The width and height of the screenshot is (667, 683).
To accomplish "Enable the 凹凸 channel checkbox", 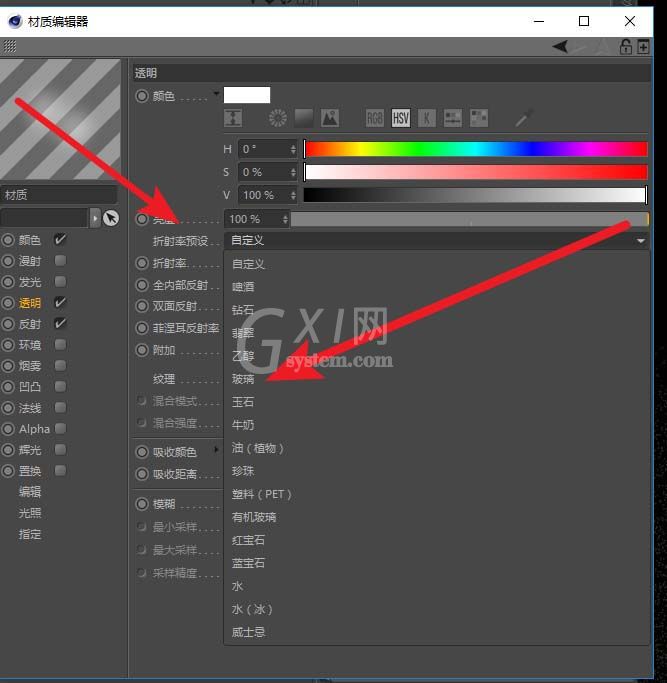I will 60,386.
